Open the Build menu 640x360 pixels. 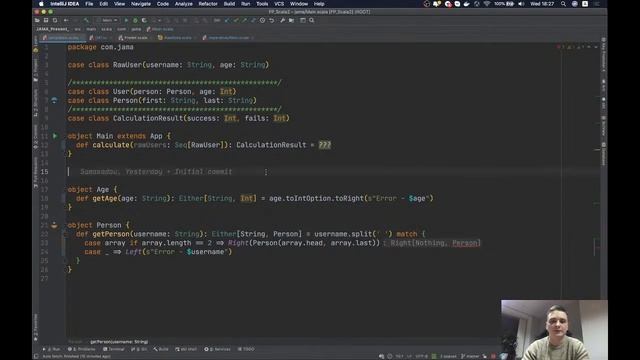229,4
